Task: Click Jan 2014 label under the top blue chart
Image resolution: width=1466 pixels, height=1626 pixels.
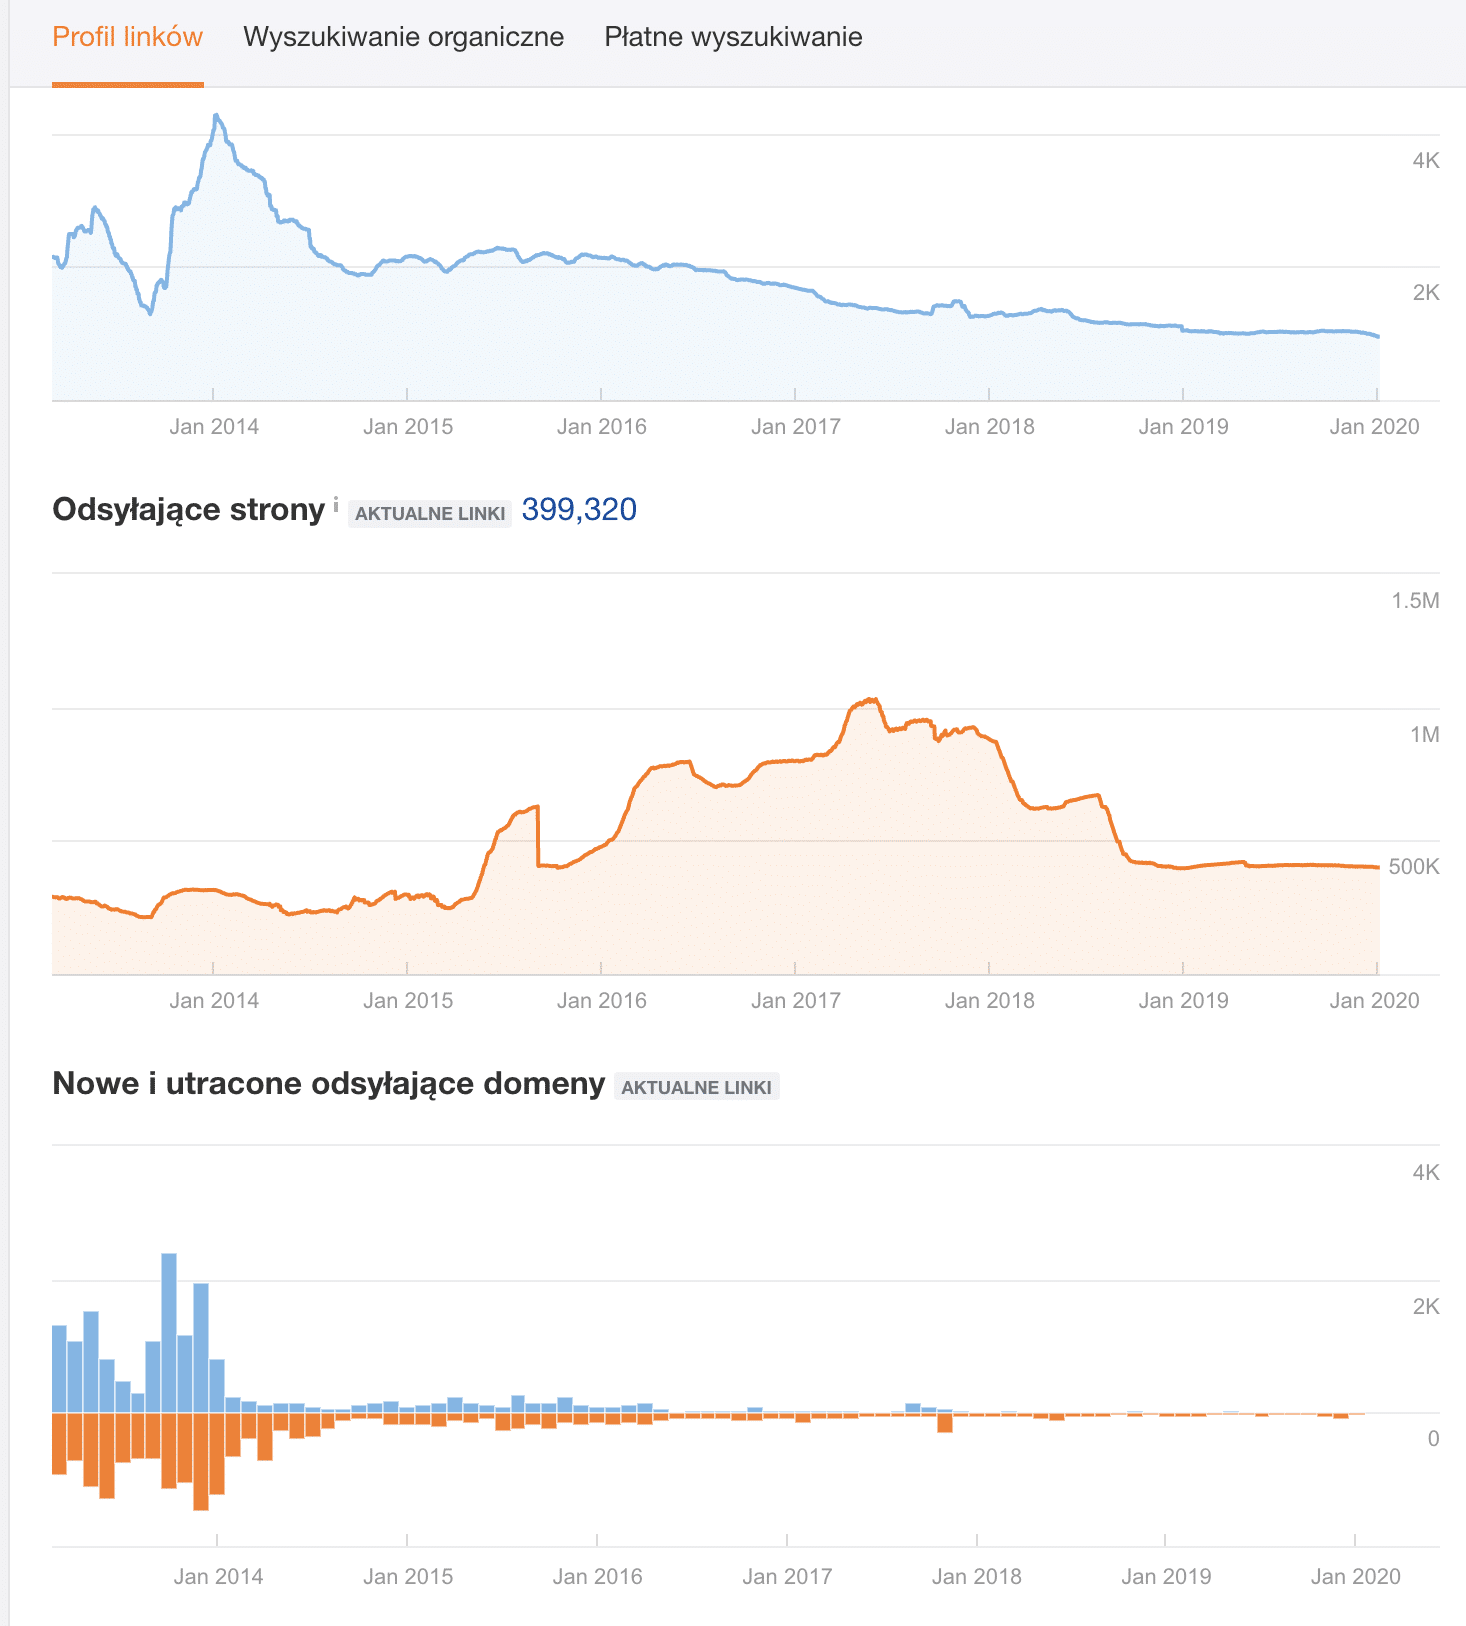Action: coord(214,427)
